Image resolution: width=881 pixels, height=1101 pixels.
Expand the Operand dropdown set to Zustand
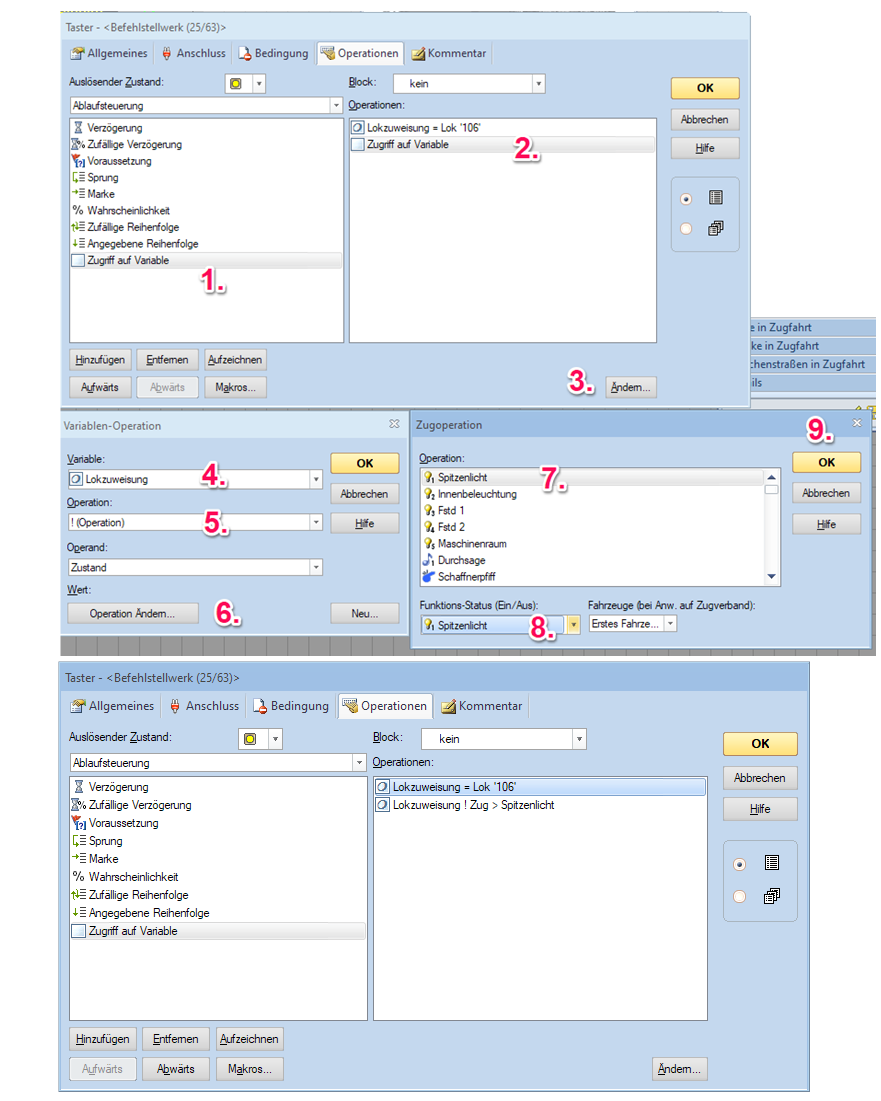[x=316, y=567]
